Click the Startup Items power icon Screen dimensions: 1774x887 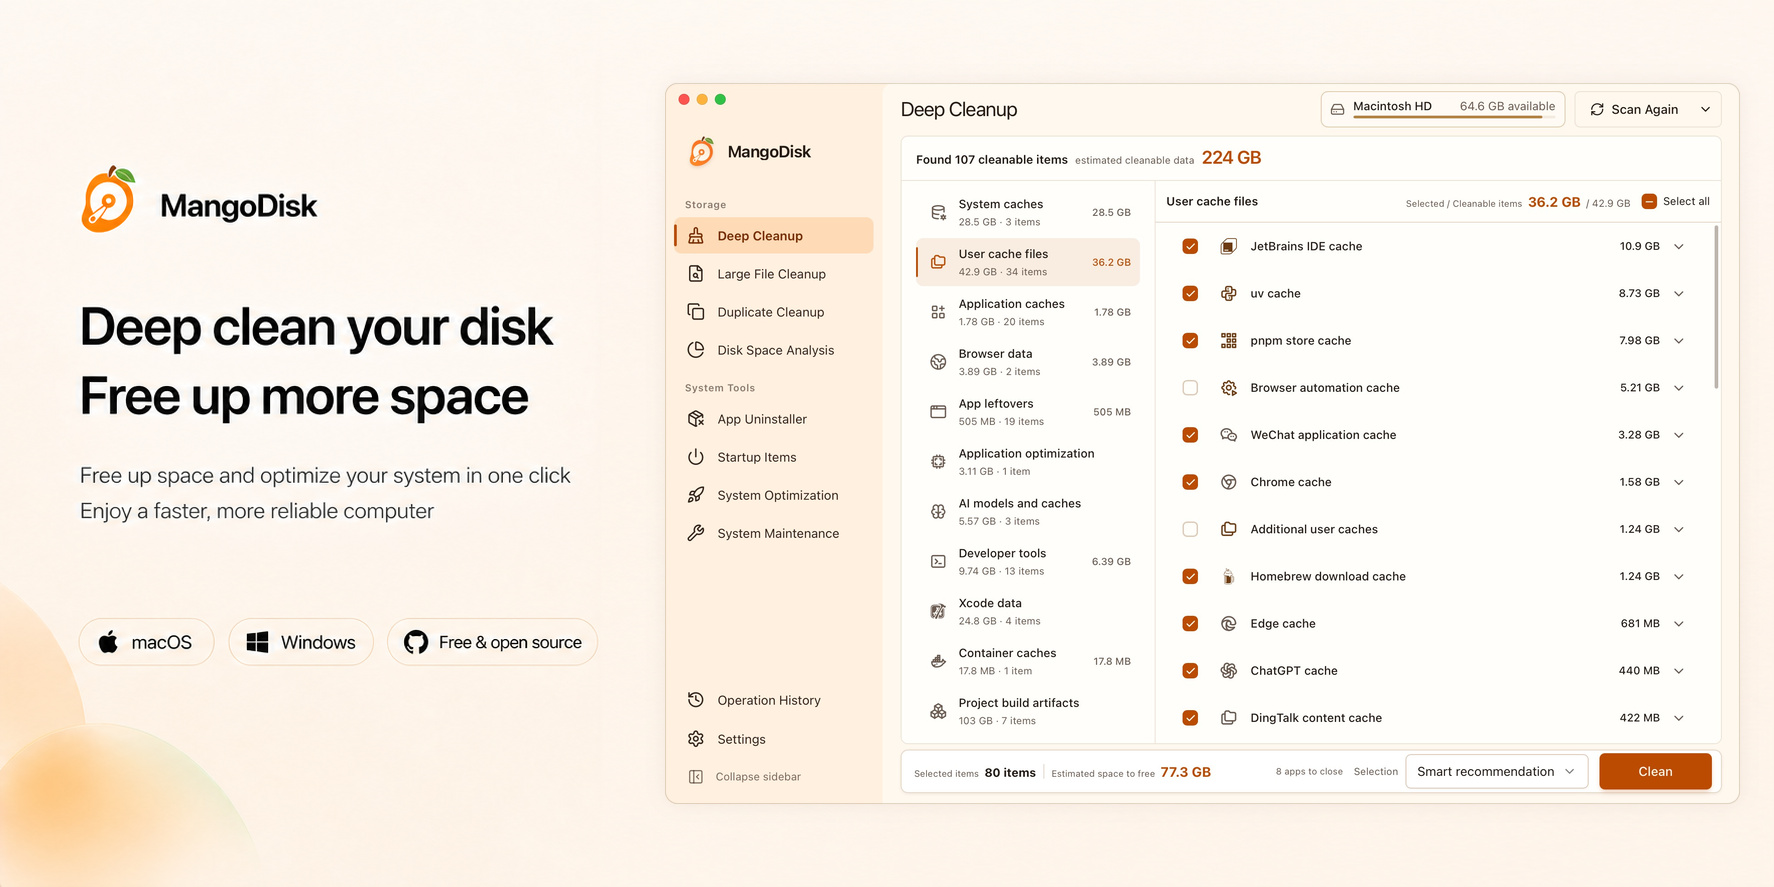(x=696, y=457)
